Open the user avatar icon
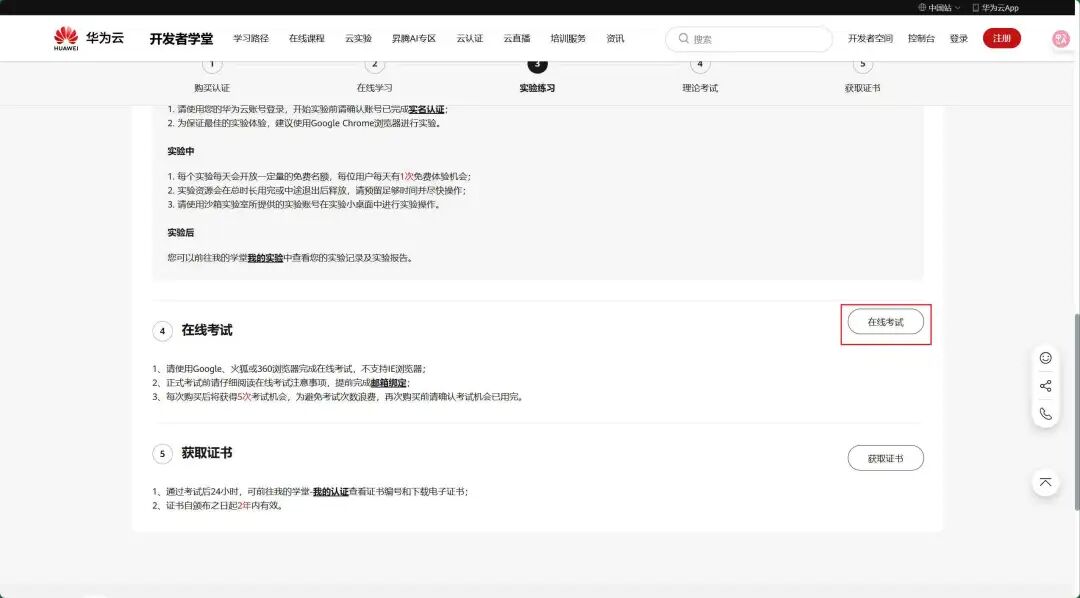Image resolution: width=1080 pixels, height=598 pixels. [1061, 39]
